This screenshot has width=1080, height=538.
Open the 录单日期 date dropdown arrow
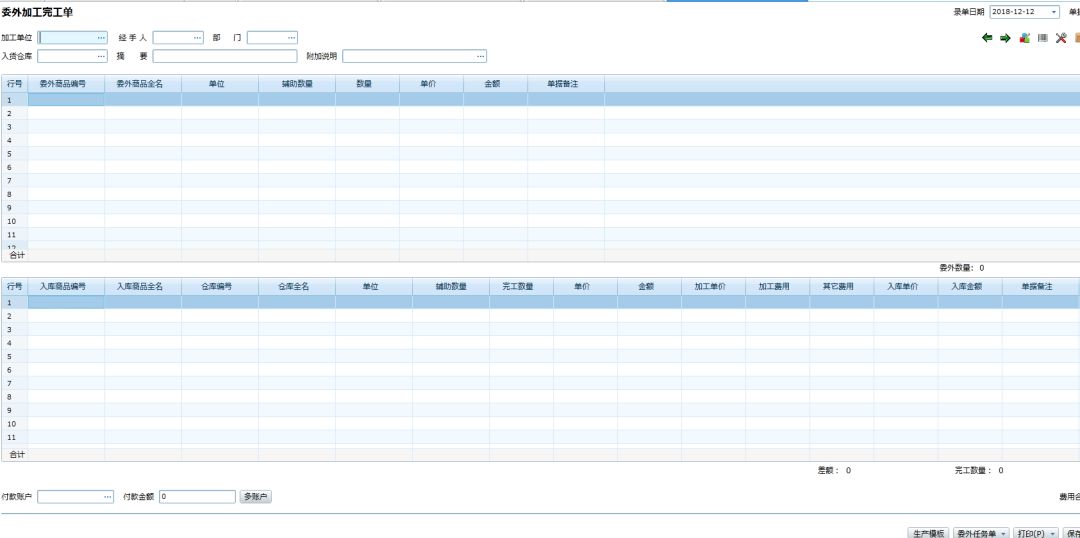point(1054,12)
